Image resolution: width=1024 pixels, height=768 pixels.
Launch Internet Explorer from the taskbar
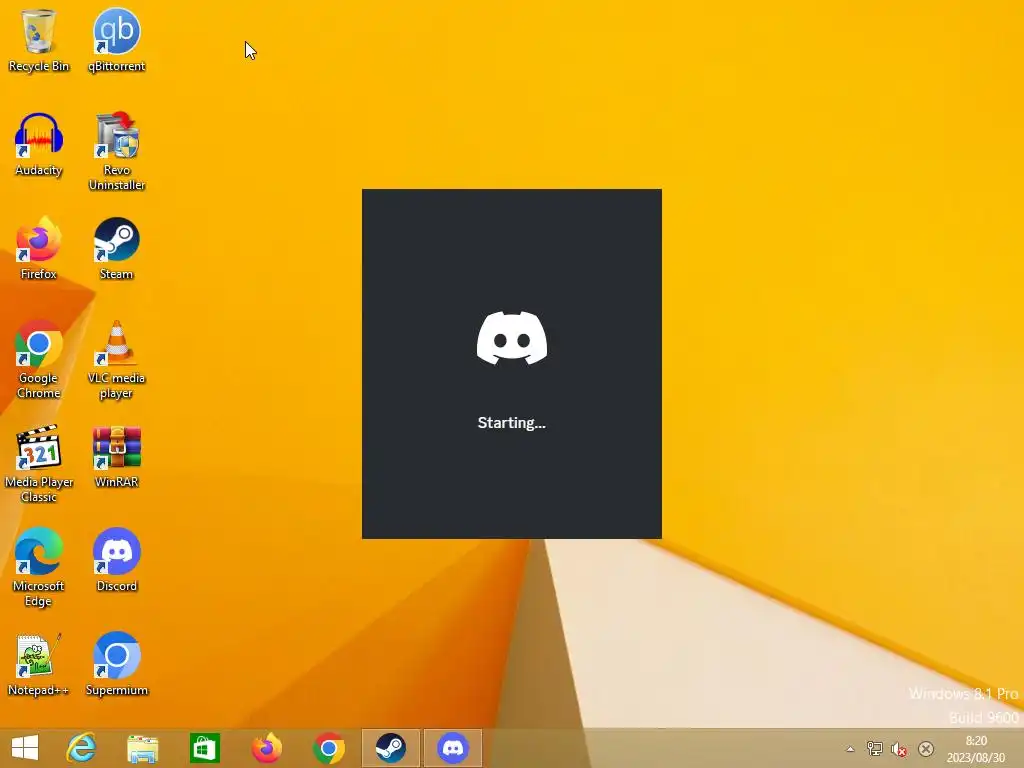point(81,748)
